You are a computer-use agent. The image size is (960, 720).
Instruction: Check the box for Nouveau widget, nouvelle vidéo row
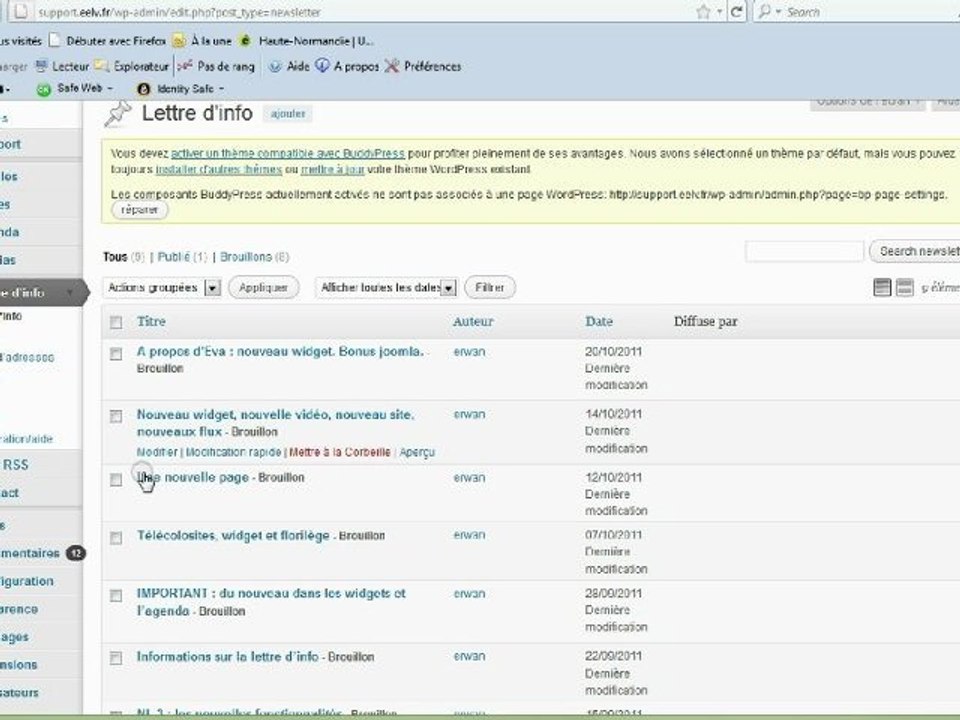(x=116, y=416)
